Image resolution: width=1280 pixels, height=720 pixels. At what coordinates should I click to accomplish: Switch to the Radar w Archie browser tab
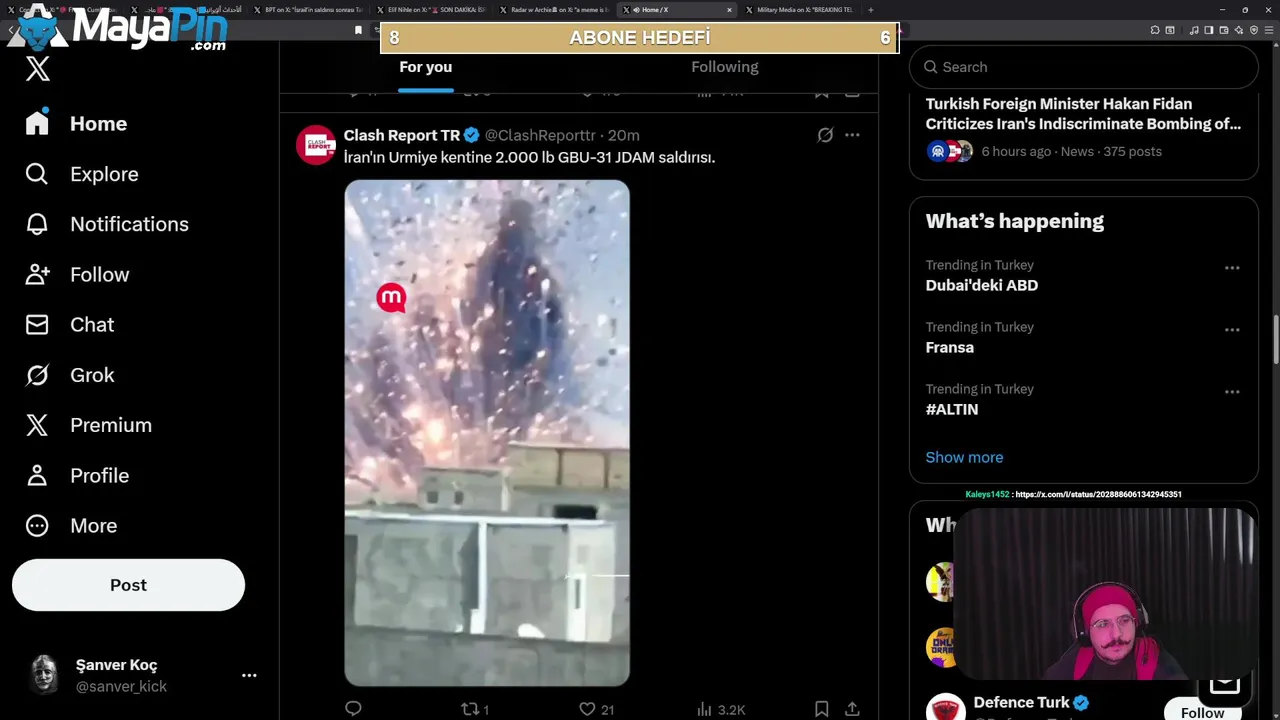tap(554, 10)
